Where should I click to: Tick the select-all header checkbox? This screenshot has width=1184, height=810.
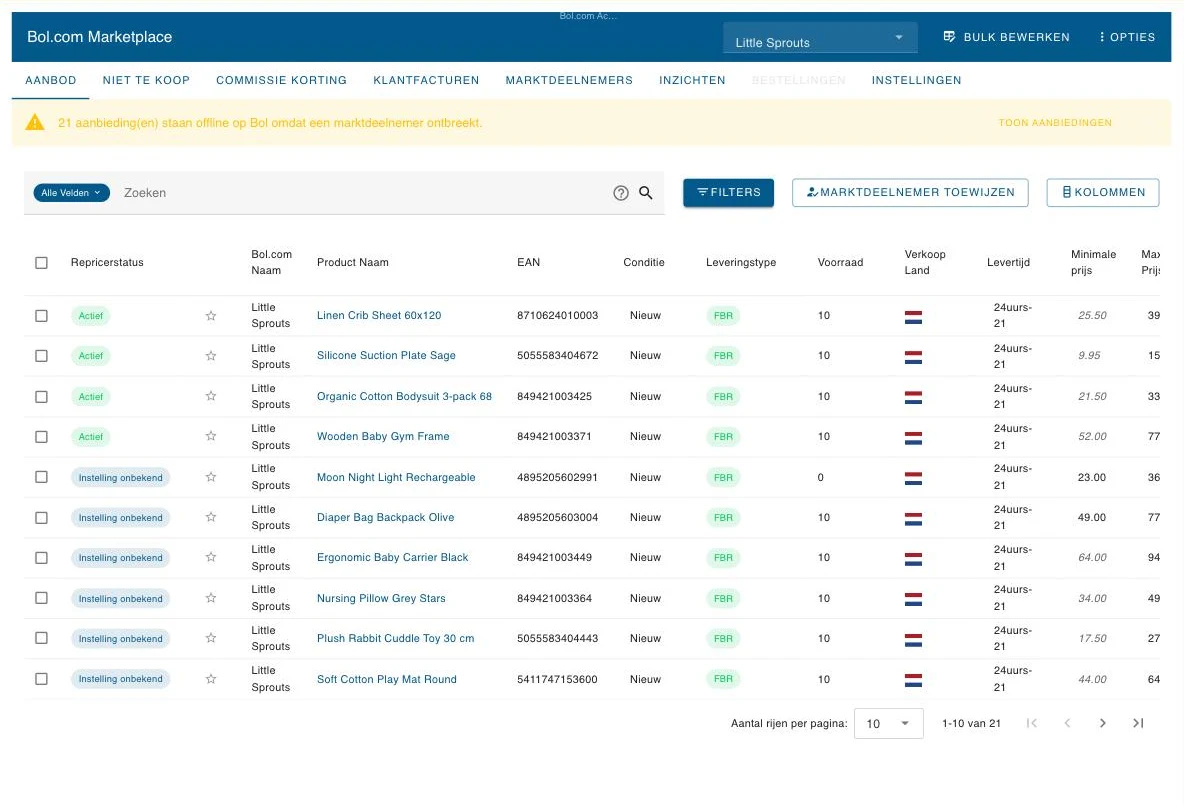(42, 263)
